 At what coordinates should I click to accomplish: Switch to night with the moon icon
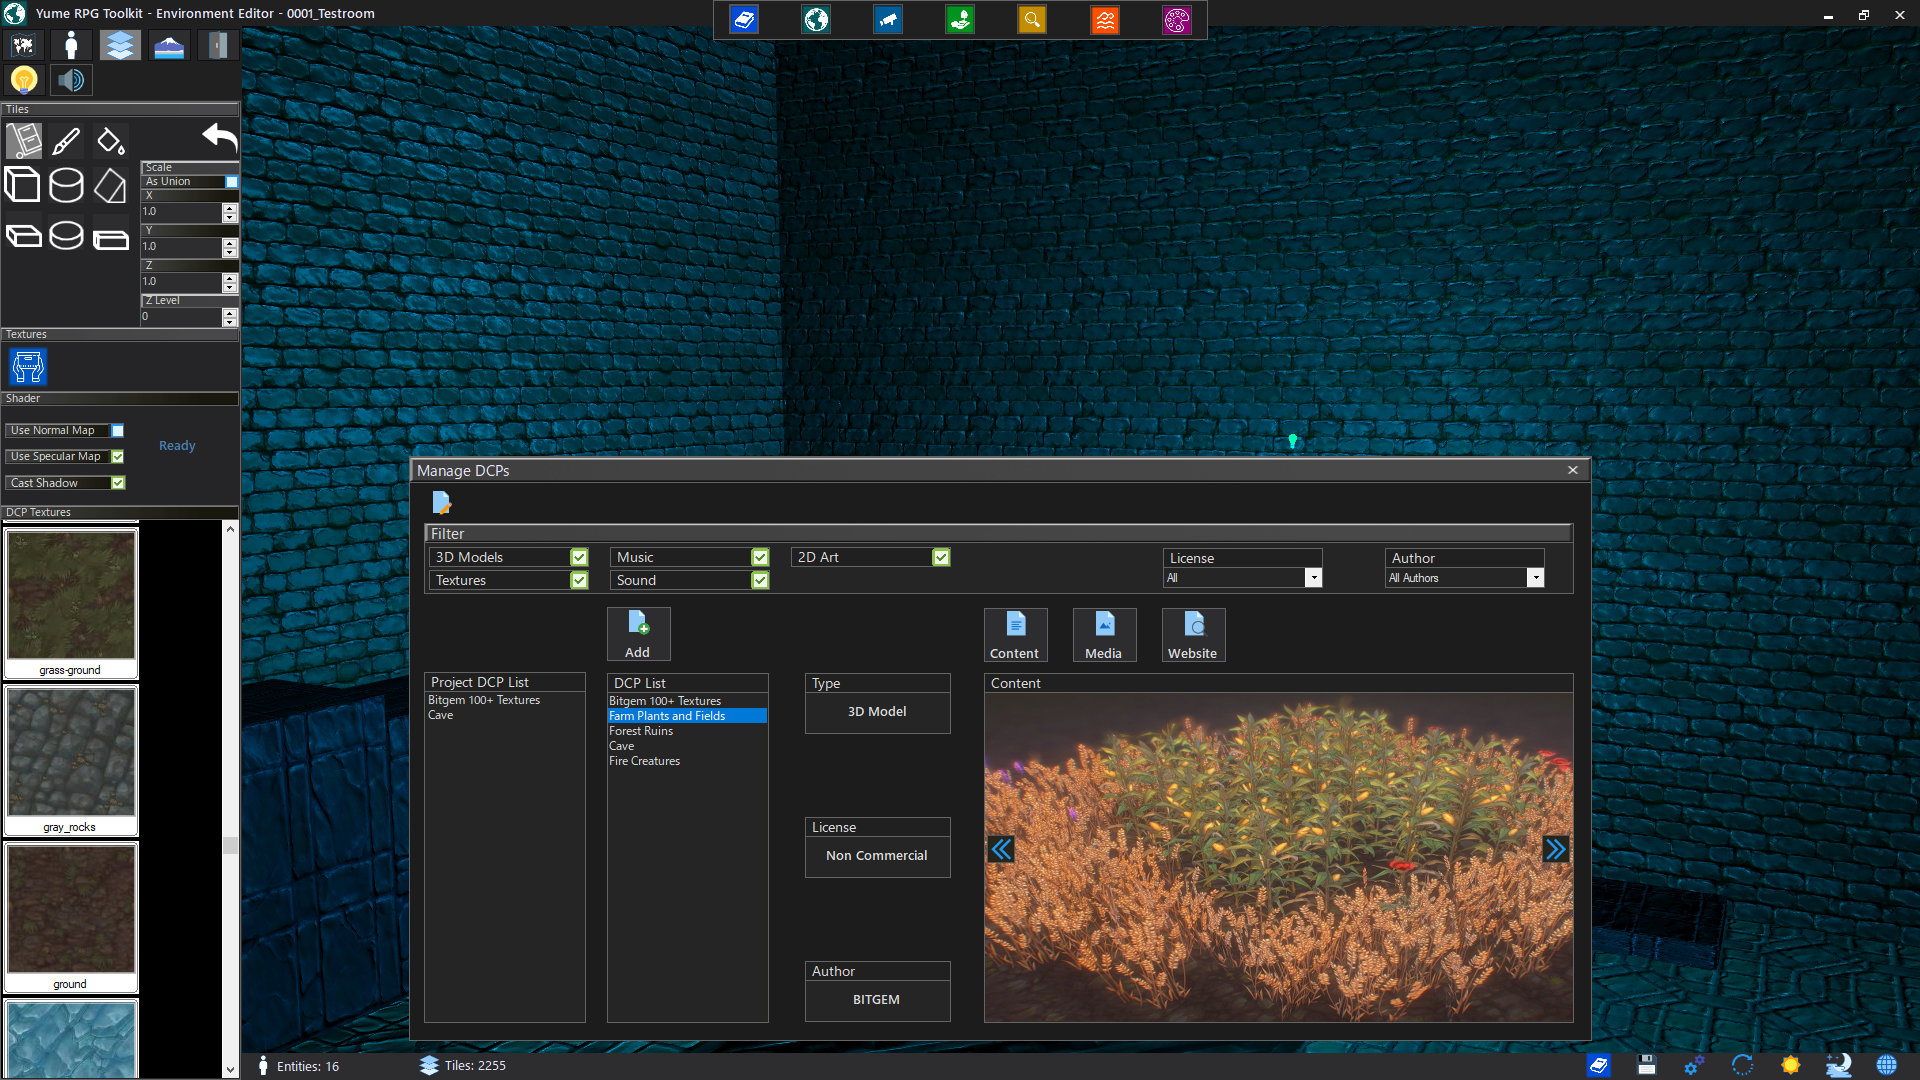tap(1838, 1065)
